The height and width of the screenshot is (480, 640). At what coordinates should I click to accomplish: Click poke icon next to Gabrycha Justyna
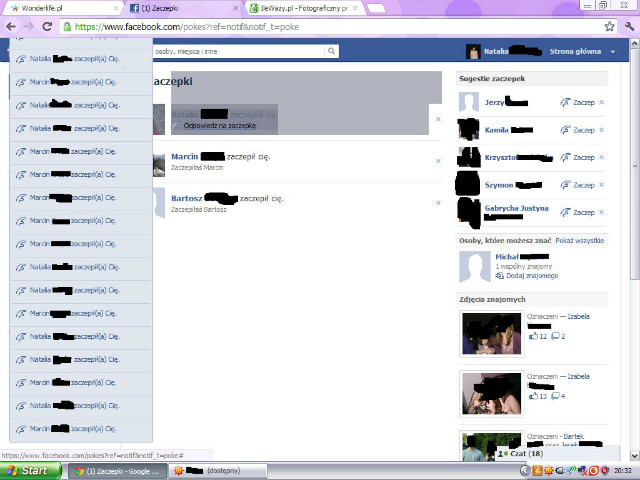565,213
